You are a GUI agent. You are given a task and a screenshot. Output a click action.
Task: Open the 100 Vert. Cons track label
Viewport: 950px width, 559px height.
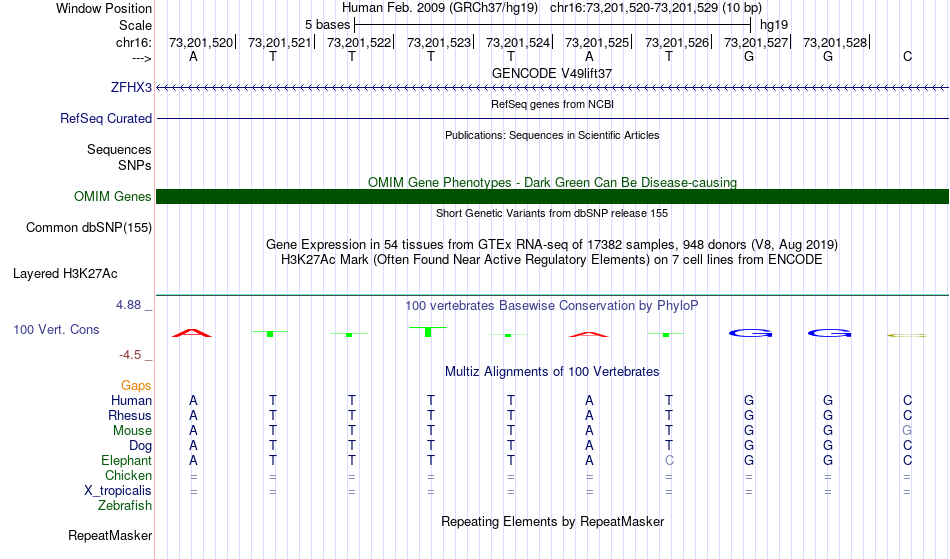[x=56, y=329]
